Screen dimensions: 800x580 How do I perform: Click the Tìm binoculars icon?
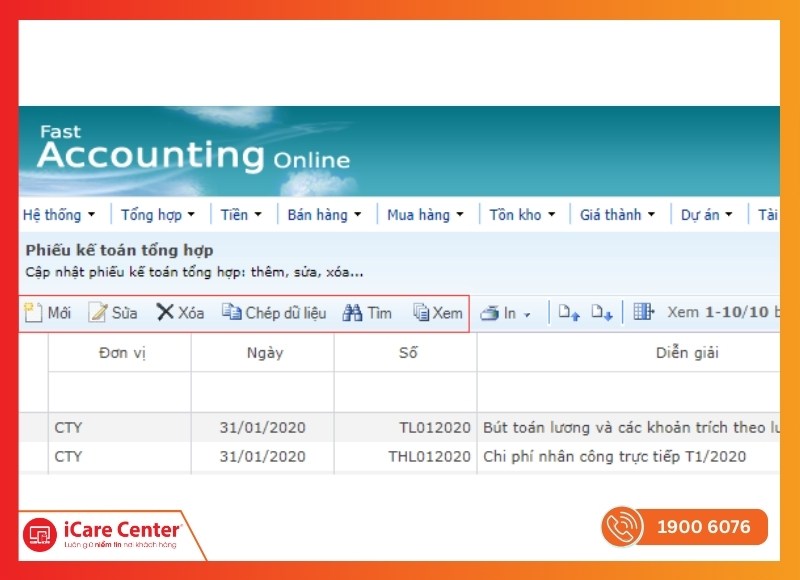pyautogui.click(x=352, y=312)
